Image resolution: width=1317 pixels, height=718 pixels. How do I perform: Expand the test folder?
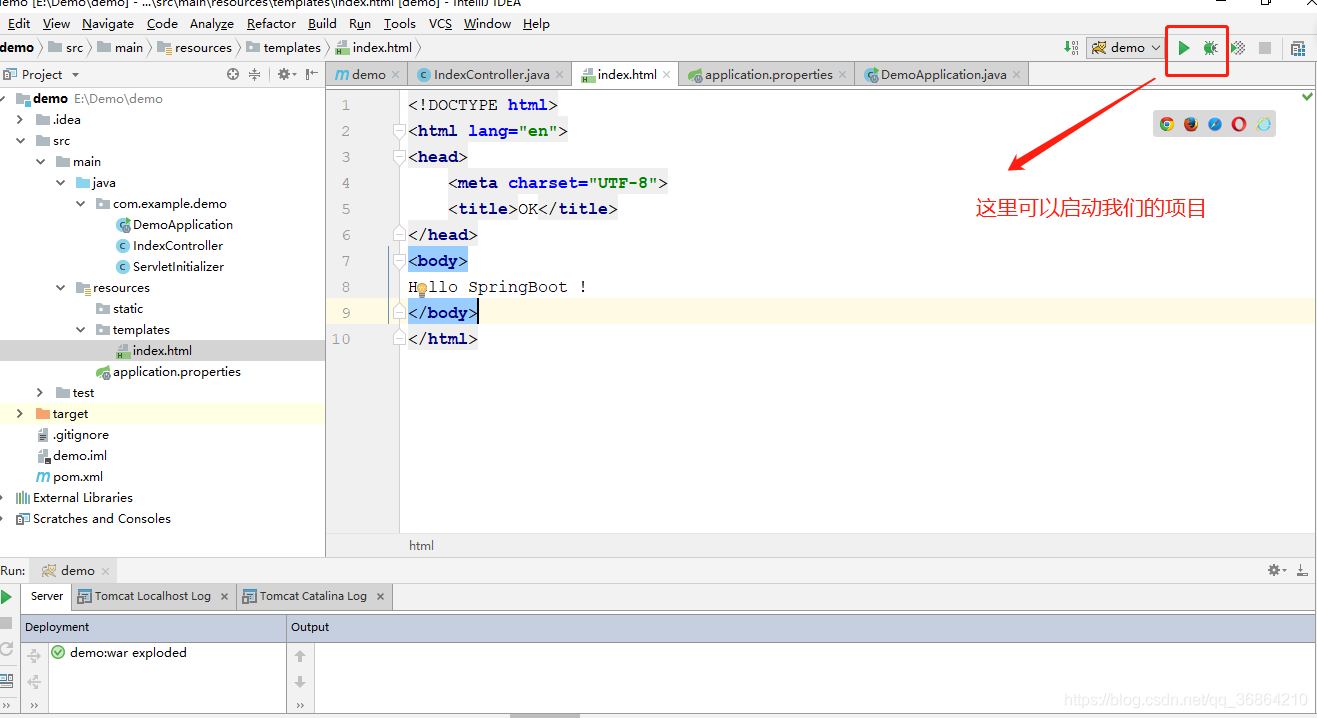pyautogui.click(x=40, y=393)
